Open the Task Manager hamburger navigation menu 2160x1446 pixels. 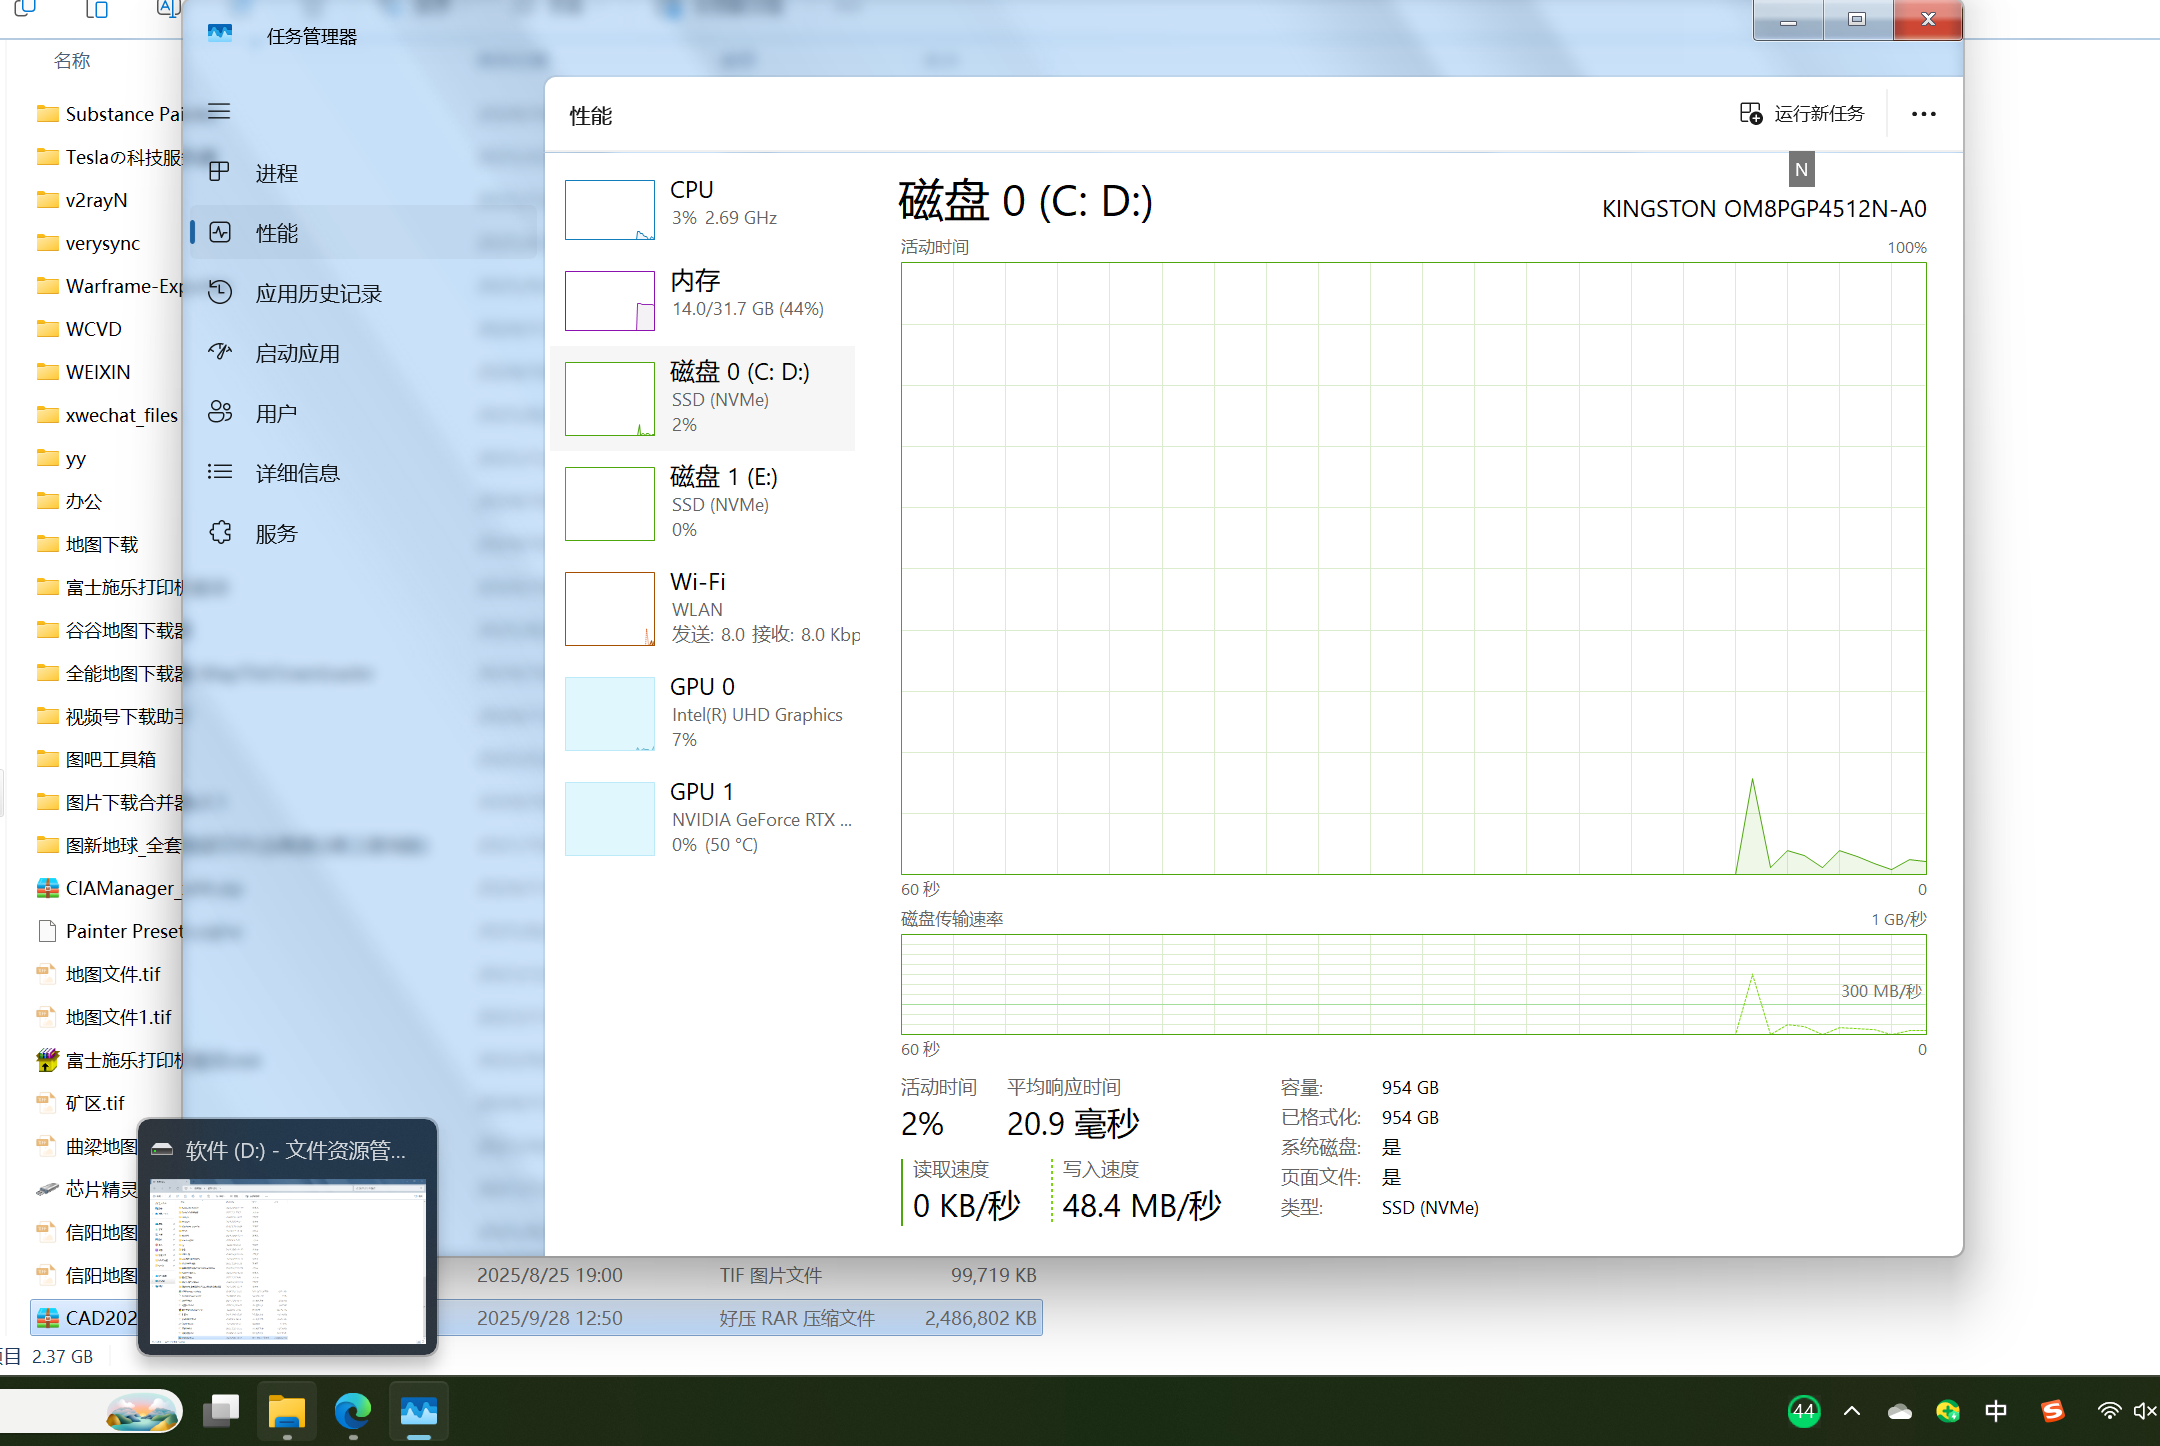pos(219,111)
